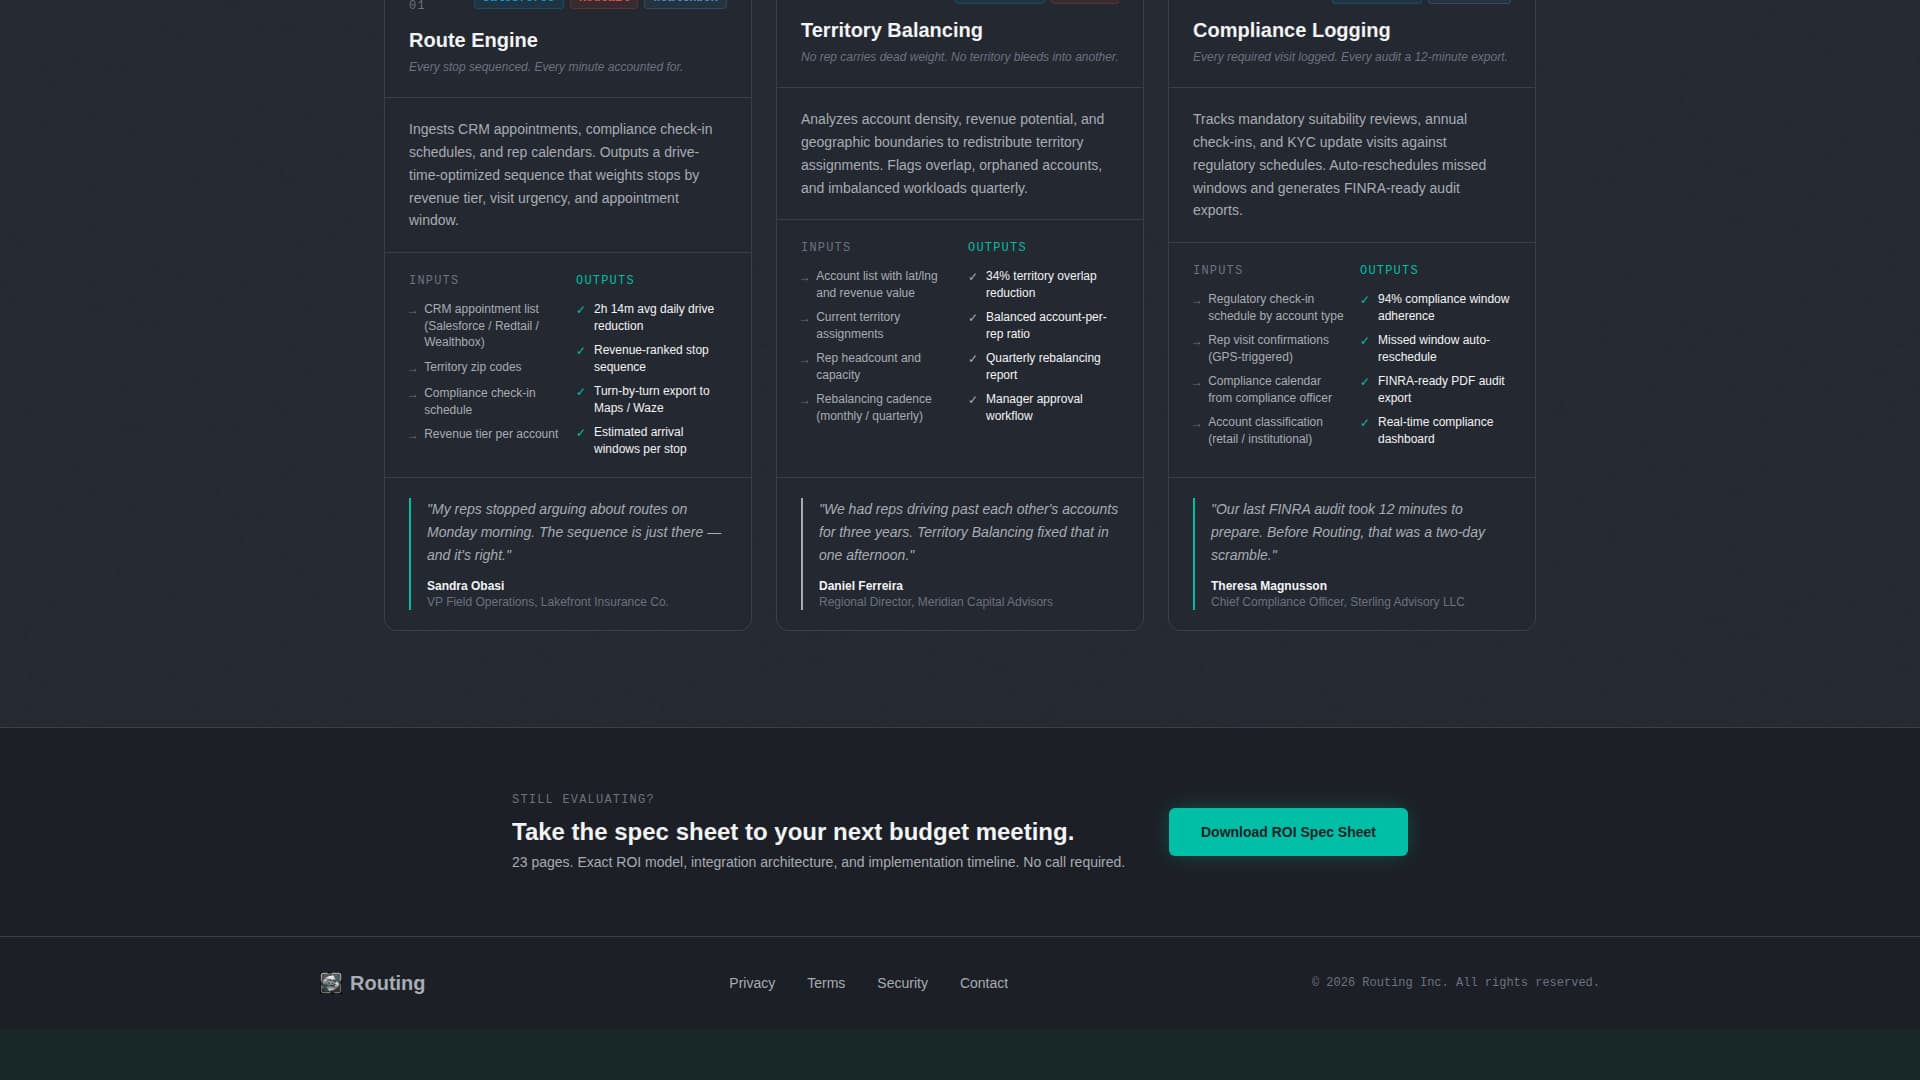Select the blue pill badge above Compliance Logging
Viewport: 1920px width, 1080px height.
[x=1469, y=2]
